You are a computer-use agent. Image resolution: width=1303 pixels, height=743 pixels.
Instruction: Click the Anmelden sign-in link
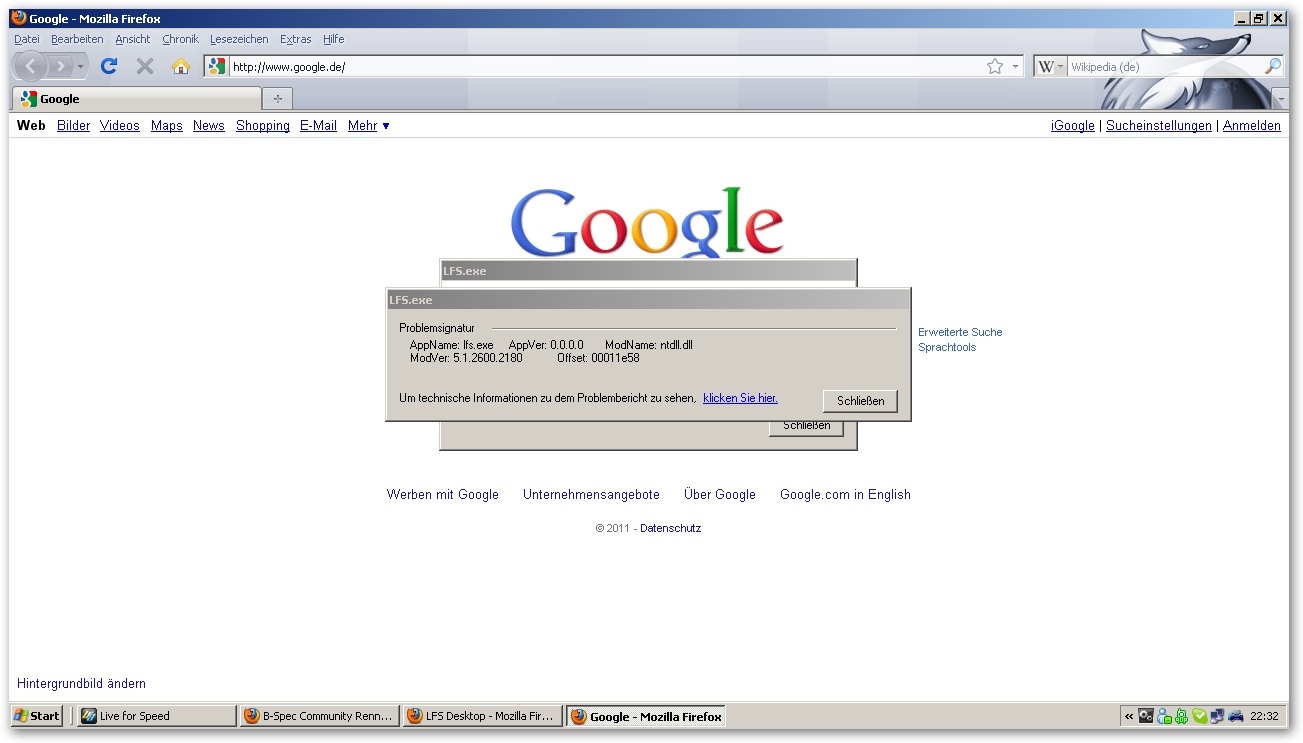(x=1252, y=126)
